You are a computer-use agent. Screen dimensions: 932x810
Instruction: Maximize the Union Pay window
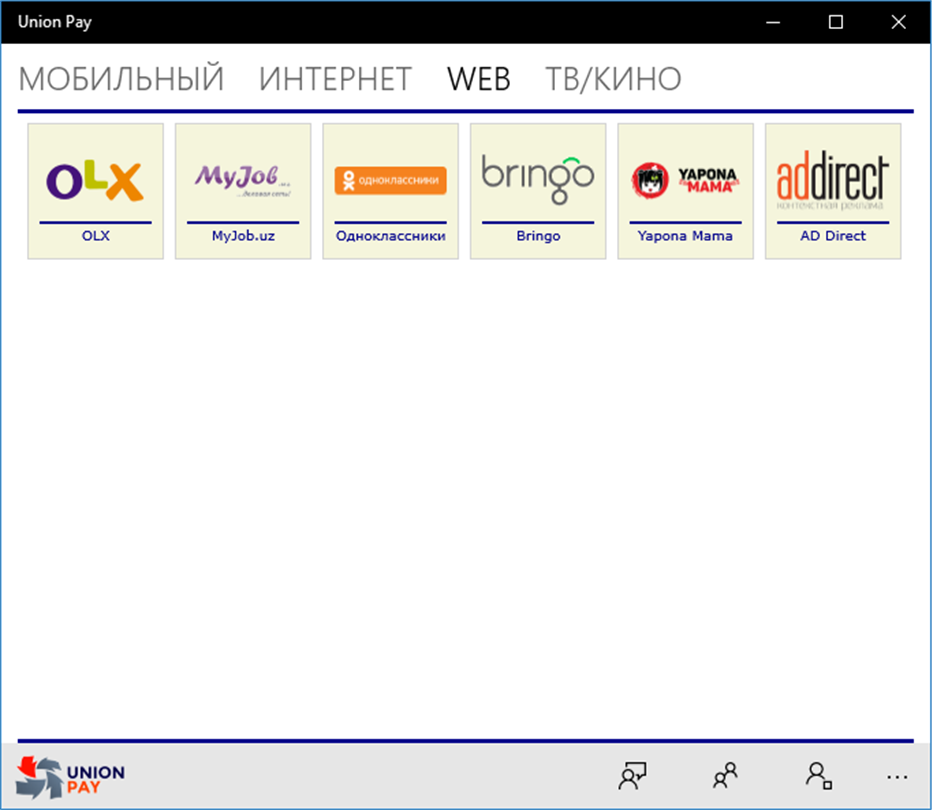point(836,22)
